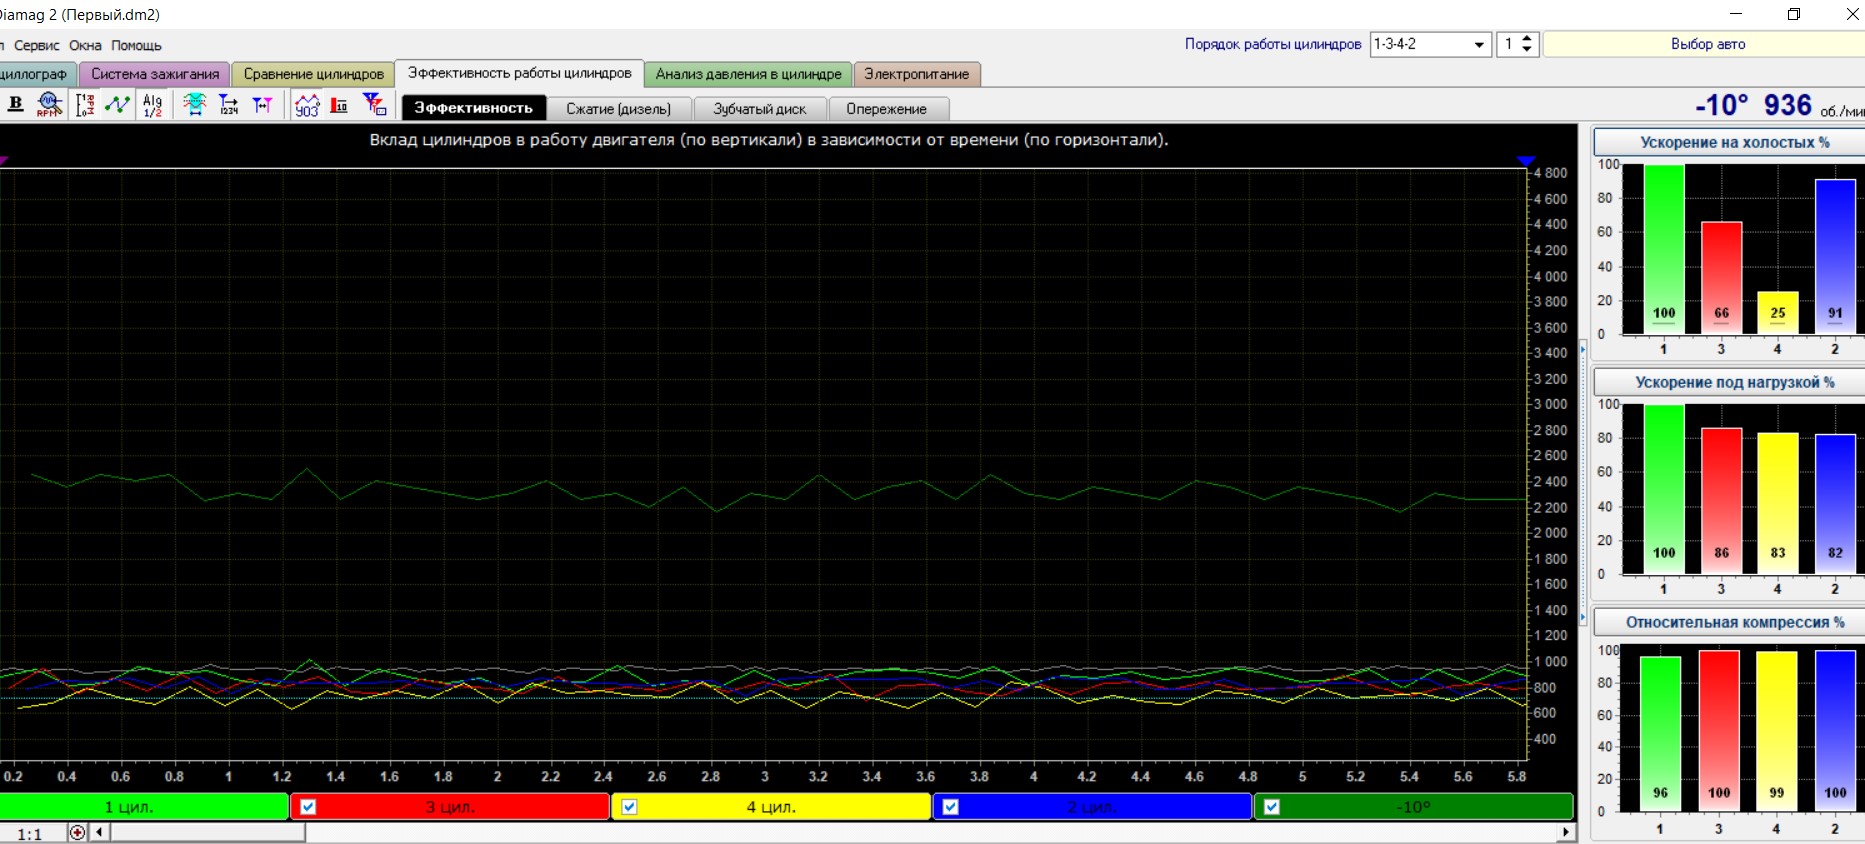Switch to Анализ давления в цилиндре tab
Image resolution: width=1865 pixels, height=844 pixels.
click(x=749, y=74)
